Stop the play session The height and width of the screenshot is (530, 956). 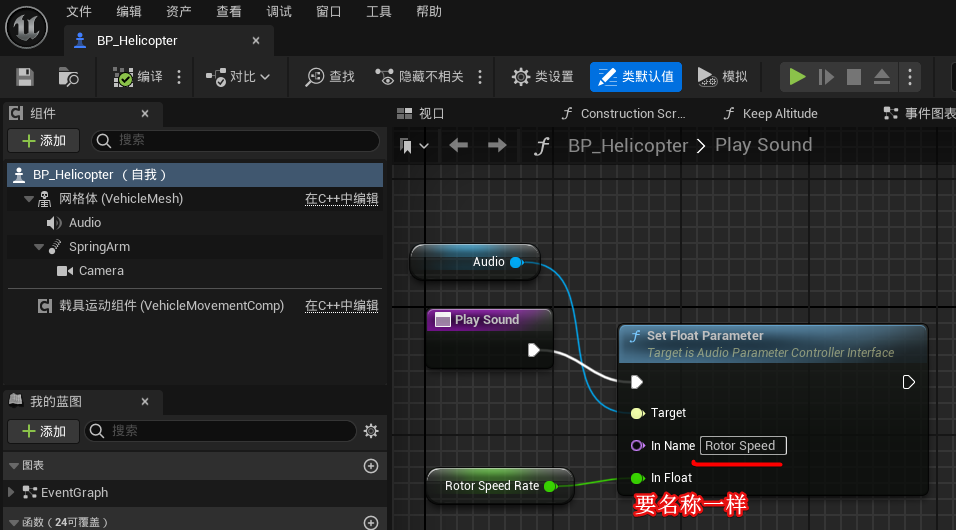point(854,77)
